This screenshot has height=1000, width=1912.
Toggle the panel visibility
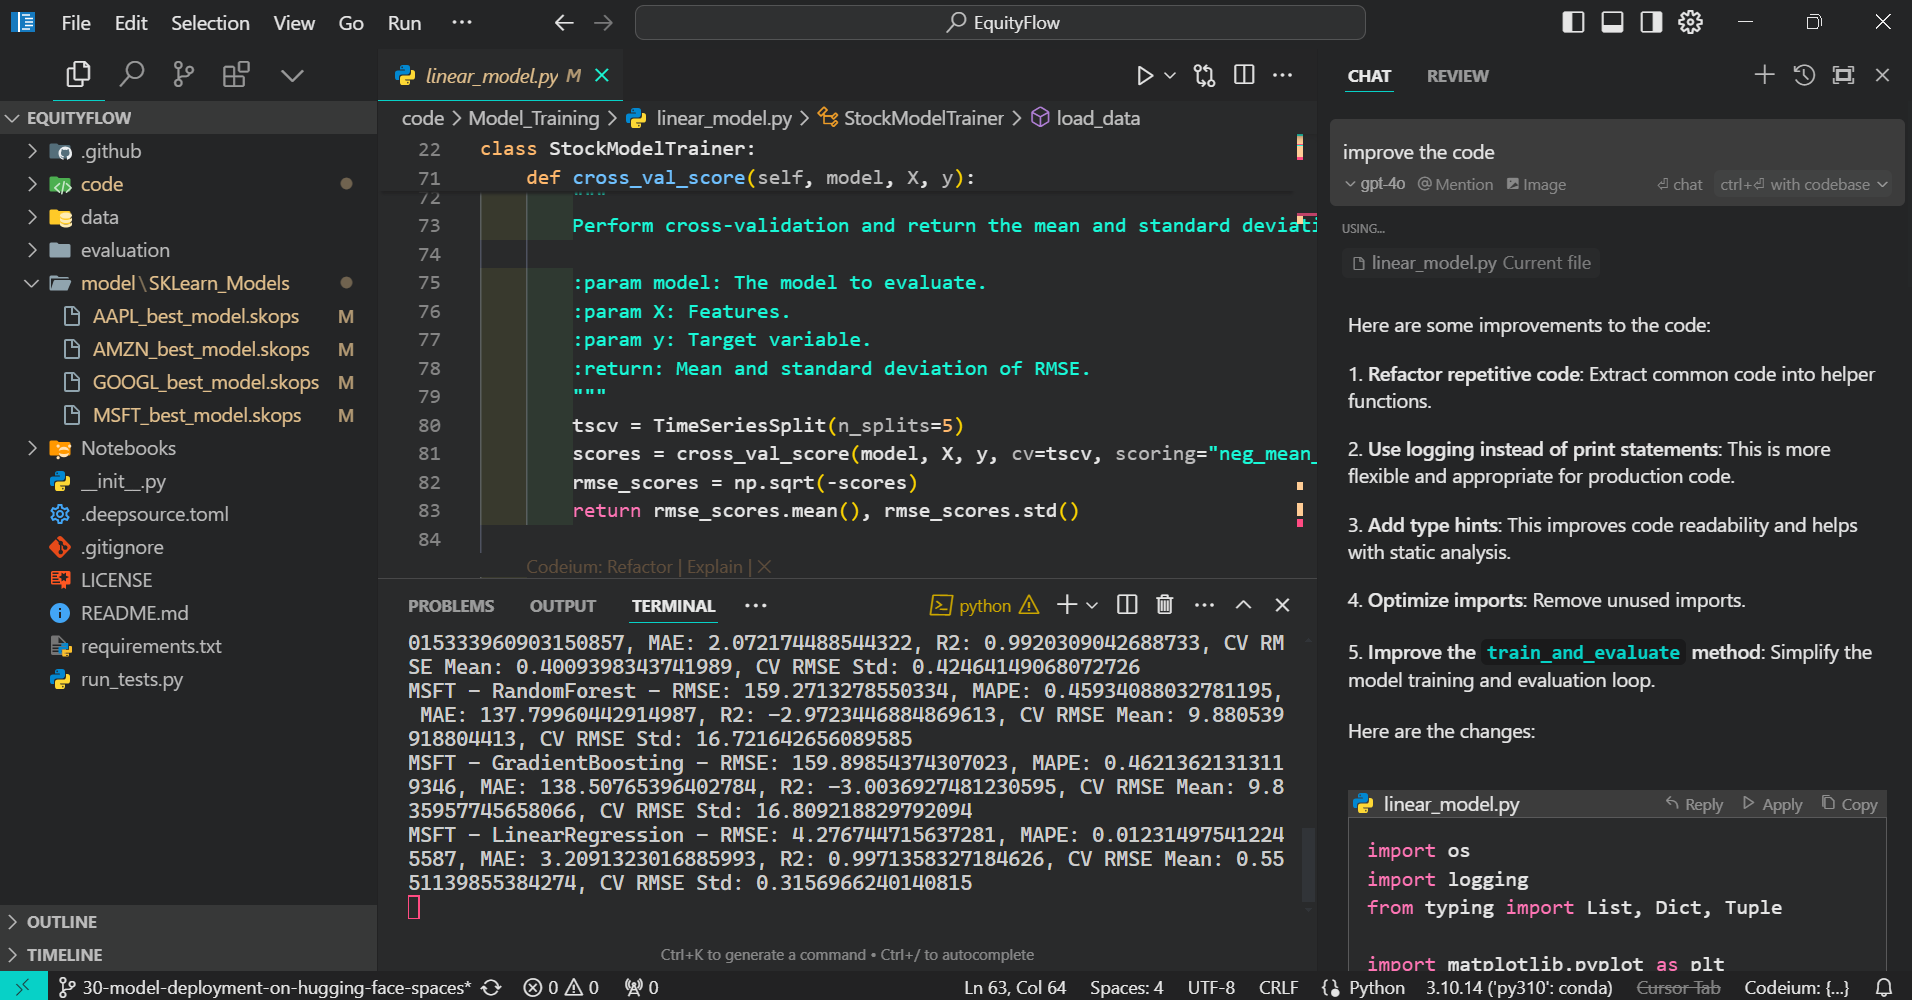tap(1611, 21)
